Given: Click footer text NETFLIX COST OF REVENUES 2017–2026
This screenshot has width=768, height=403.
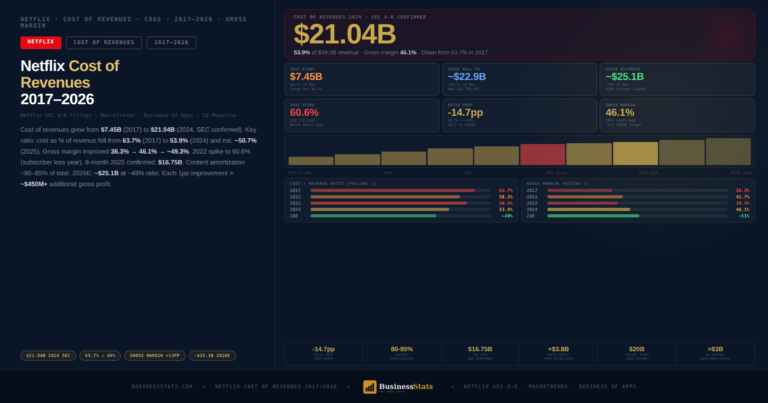Looking at the screenshot, I should coord(276,386).
